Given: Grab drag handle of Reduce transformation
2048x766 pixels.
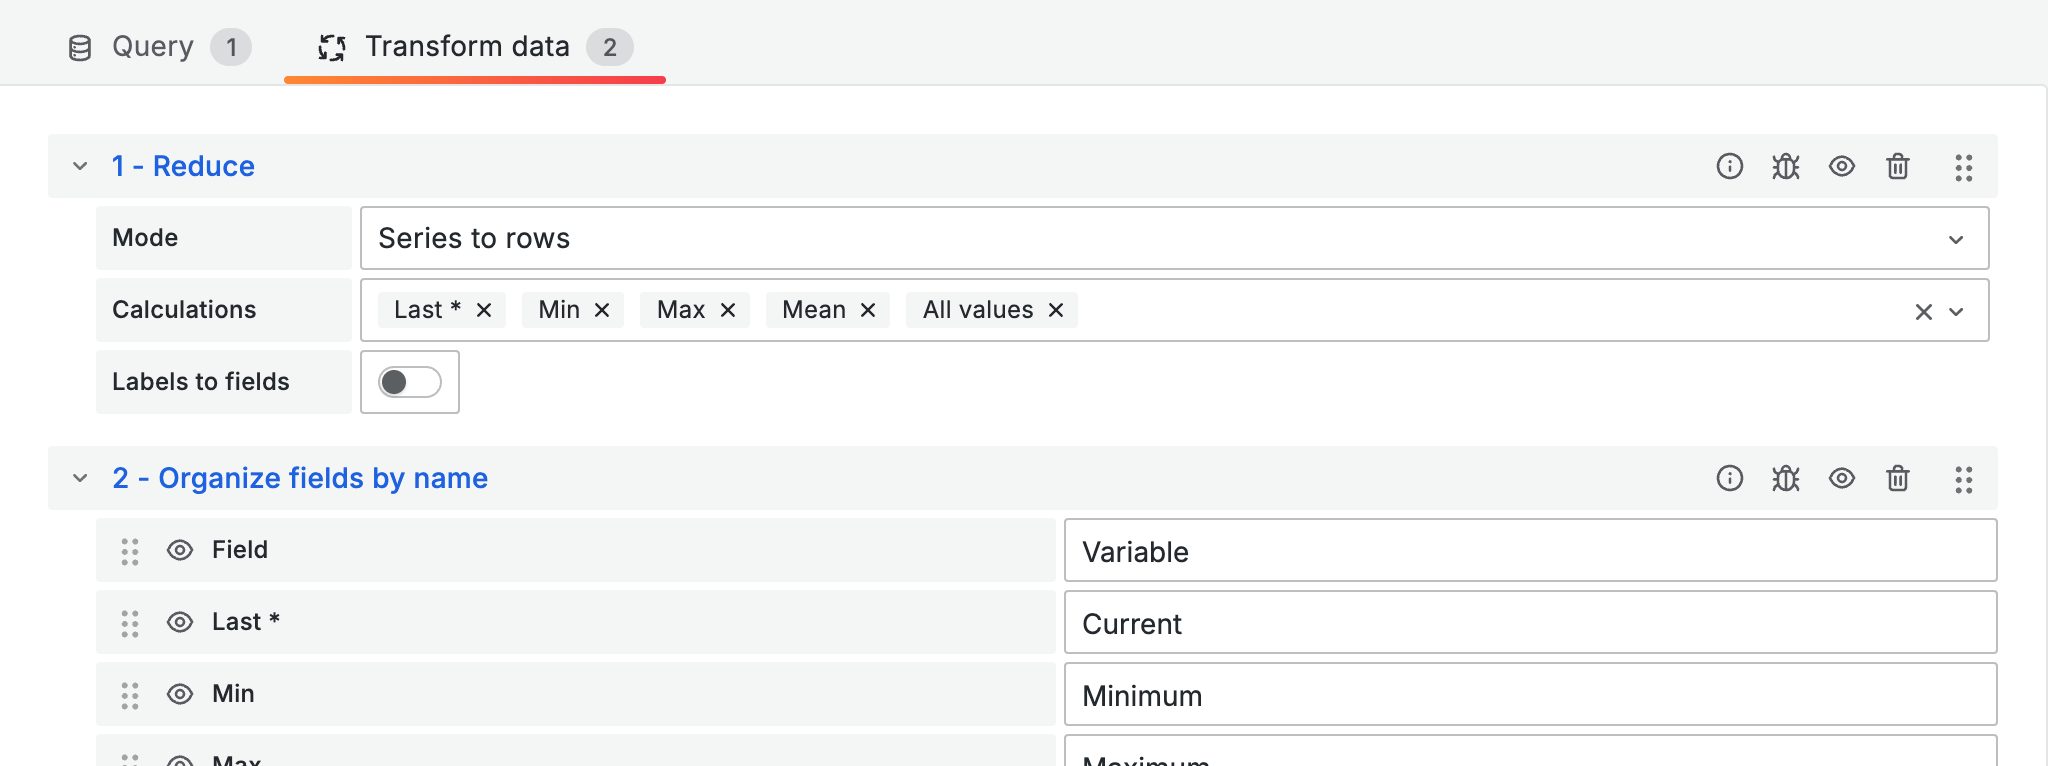Looking at the screenshot, I should tap(1963, 167).
